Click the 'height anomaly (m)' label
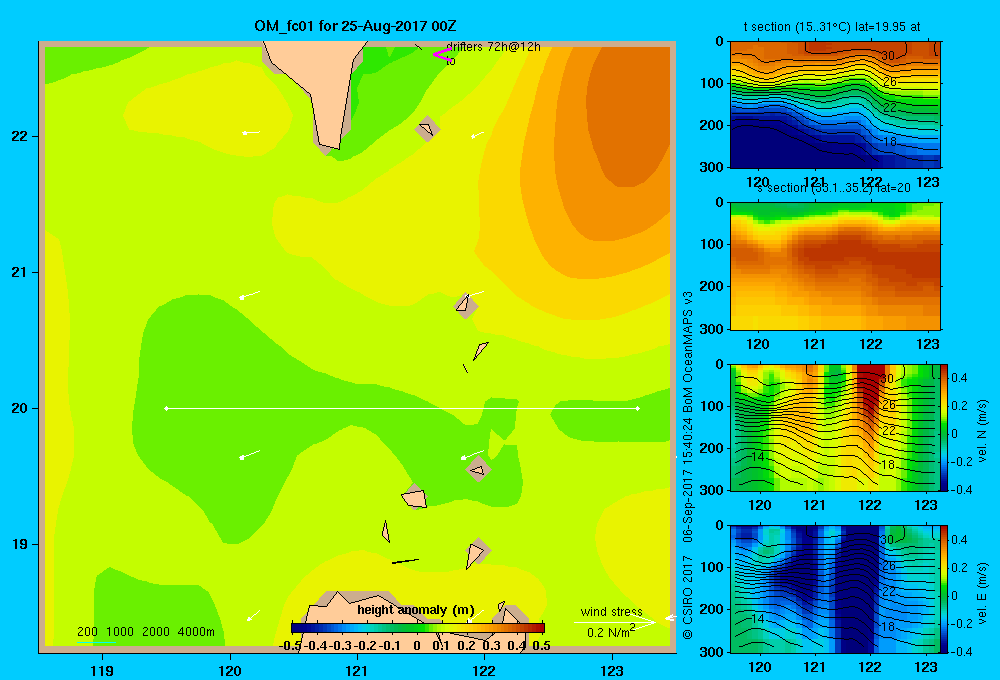This screenshot has width=1000, height=680. point(415,610)
